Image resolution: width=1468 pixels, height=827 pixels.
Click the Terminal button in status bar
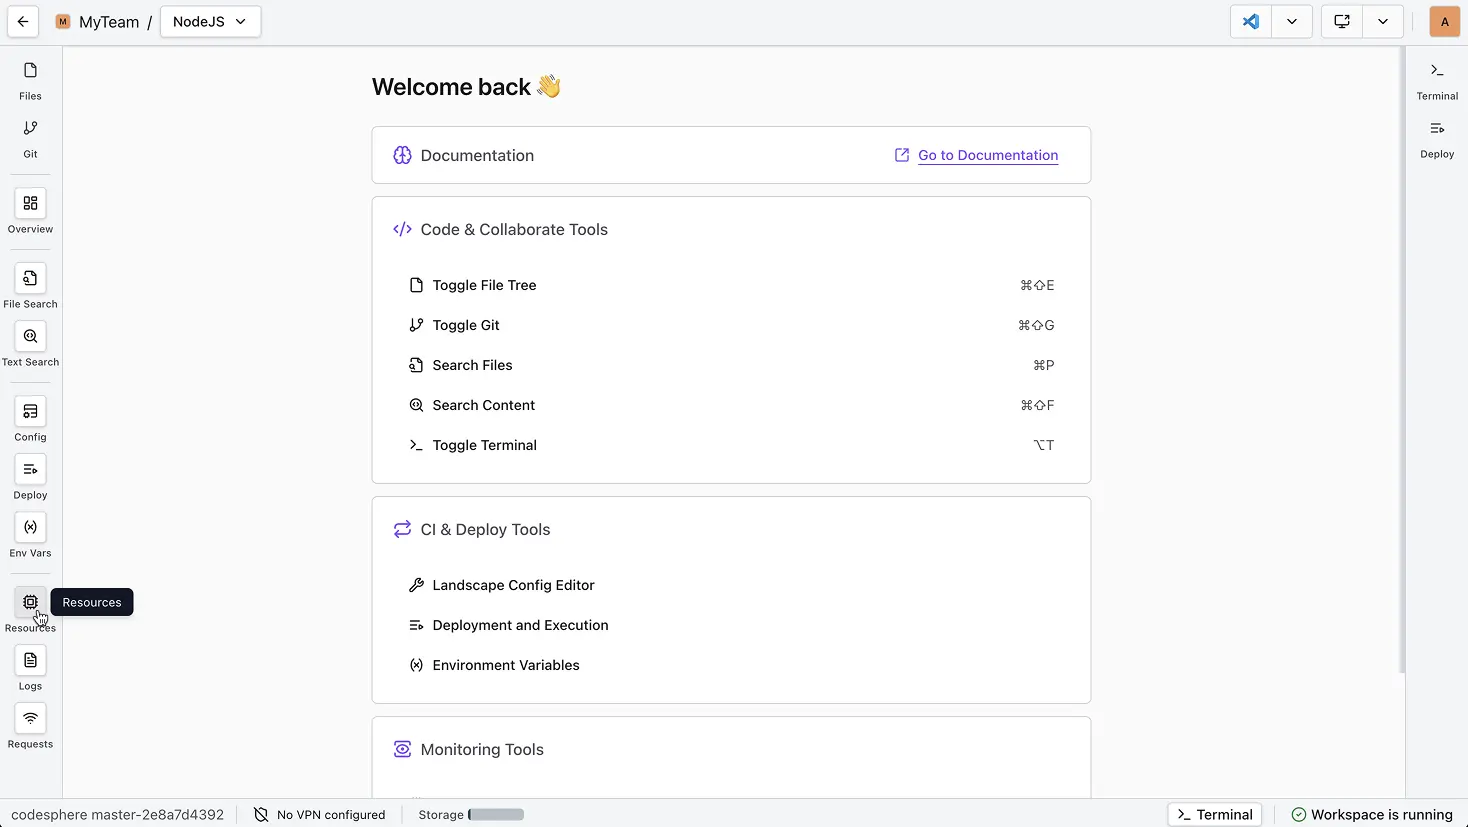pyautogui.click(x=1215, y=815)
